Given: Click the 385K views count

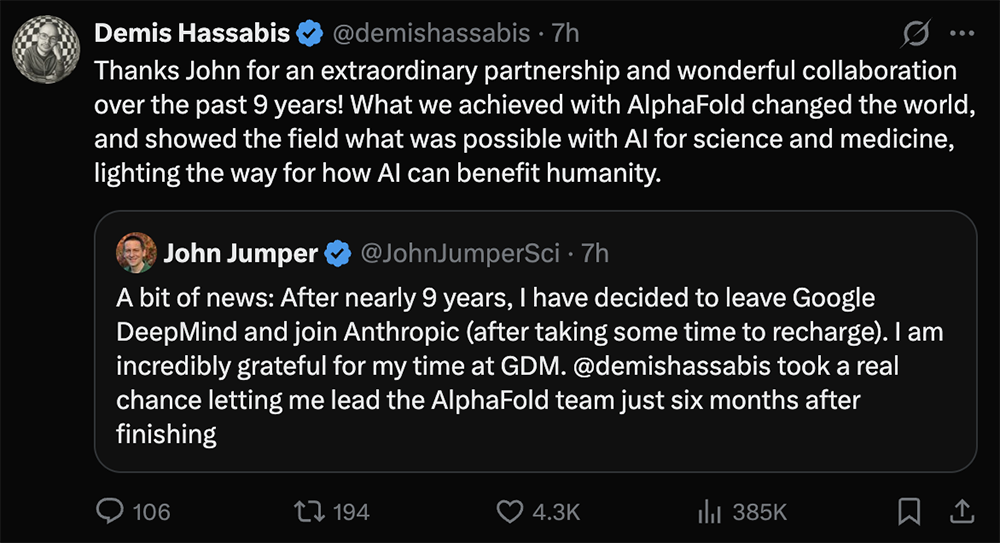Looking at the screenshot, I should 760,512.
